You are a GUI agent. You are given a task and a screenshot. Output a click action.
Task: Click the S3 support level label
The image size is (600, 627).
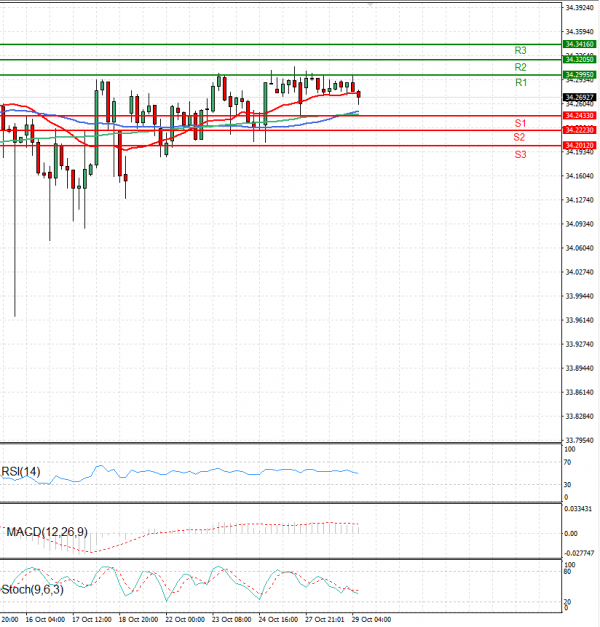520,154
